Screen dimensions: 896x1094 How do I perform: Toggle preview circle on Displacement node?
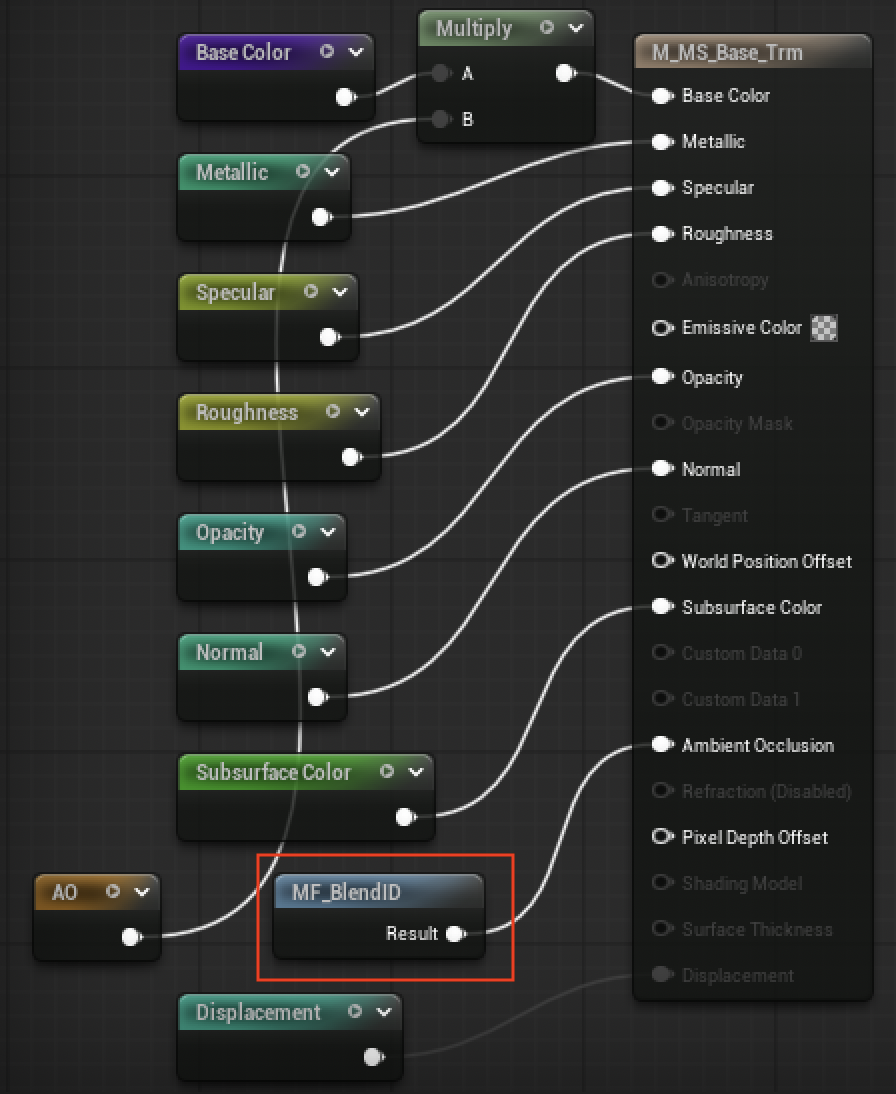(x=355, y=1011)
